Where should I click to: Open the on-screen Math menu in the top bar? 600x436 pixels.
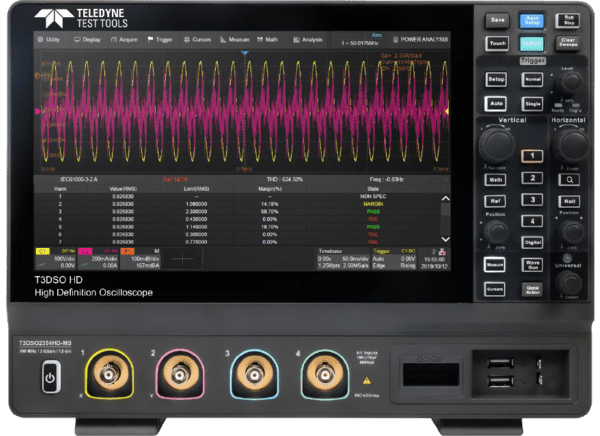[x=267, y=39]
